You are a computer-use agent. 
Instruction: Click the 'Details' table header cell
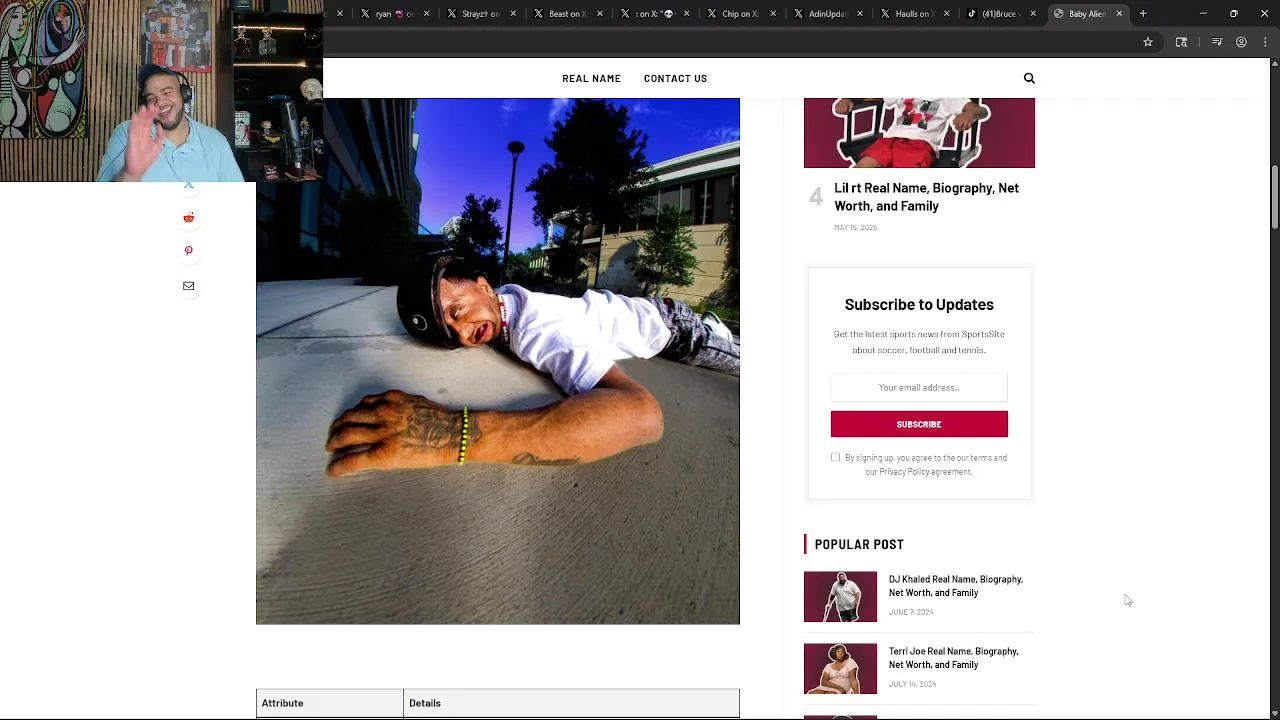point(571,703)
